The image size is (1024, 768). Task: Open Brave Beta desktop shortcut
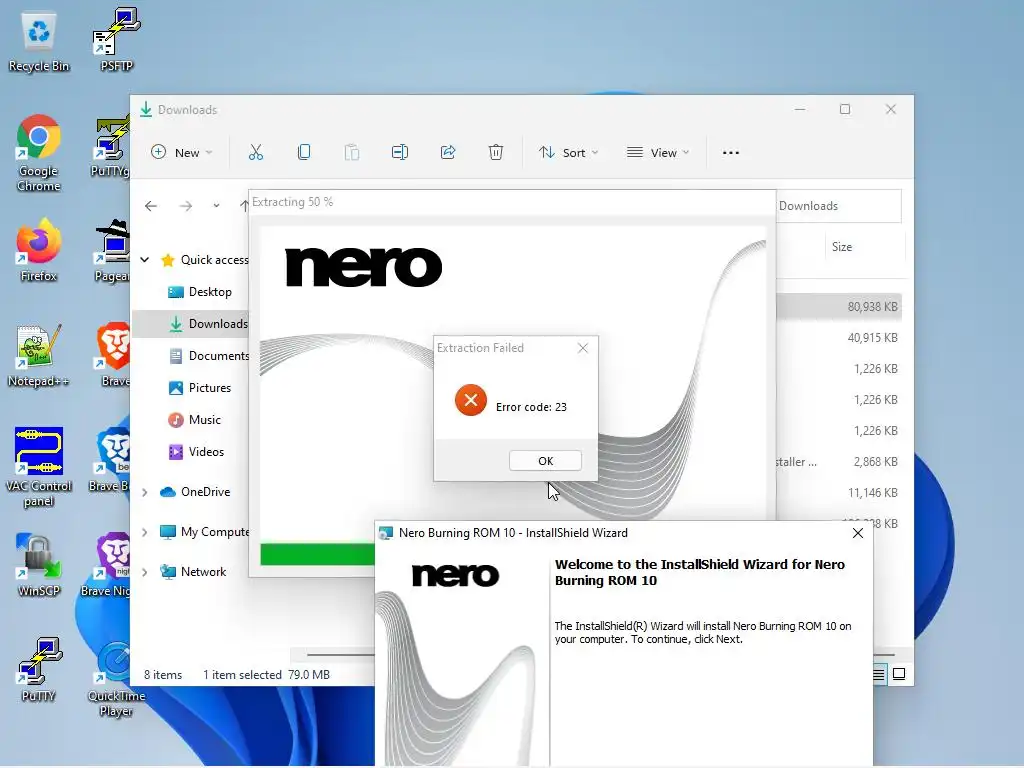tap(109, 460)
